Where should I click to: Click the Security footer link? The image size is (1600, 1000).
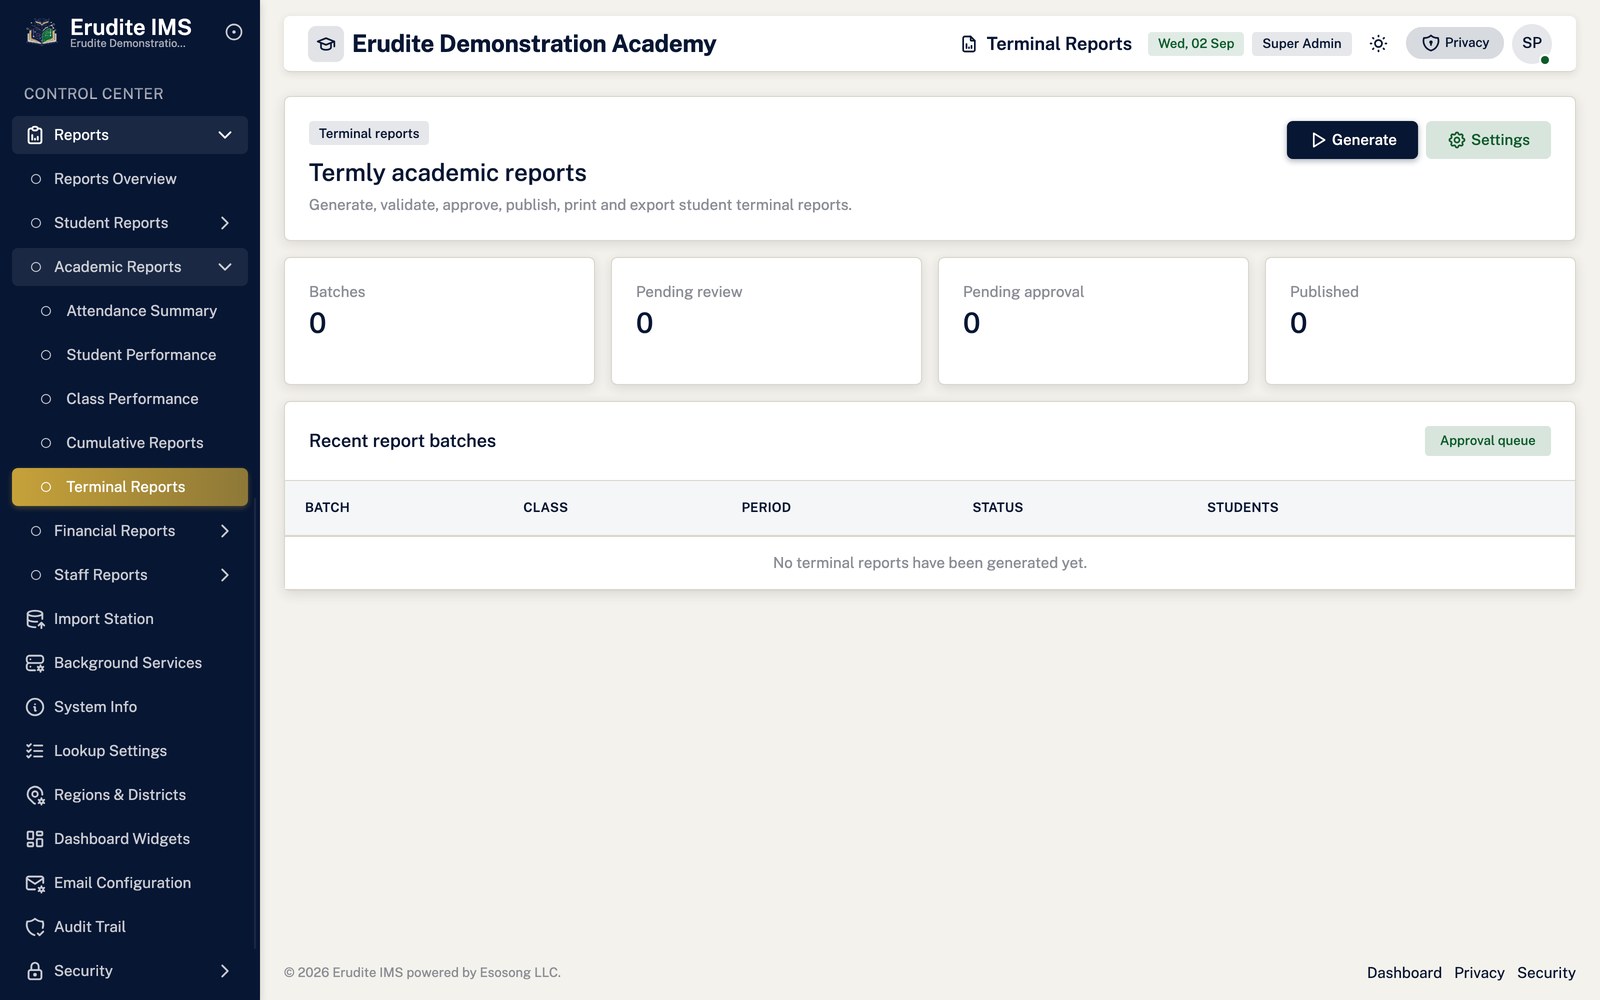pyautogui.click(x=1546, y=973)
